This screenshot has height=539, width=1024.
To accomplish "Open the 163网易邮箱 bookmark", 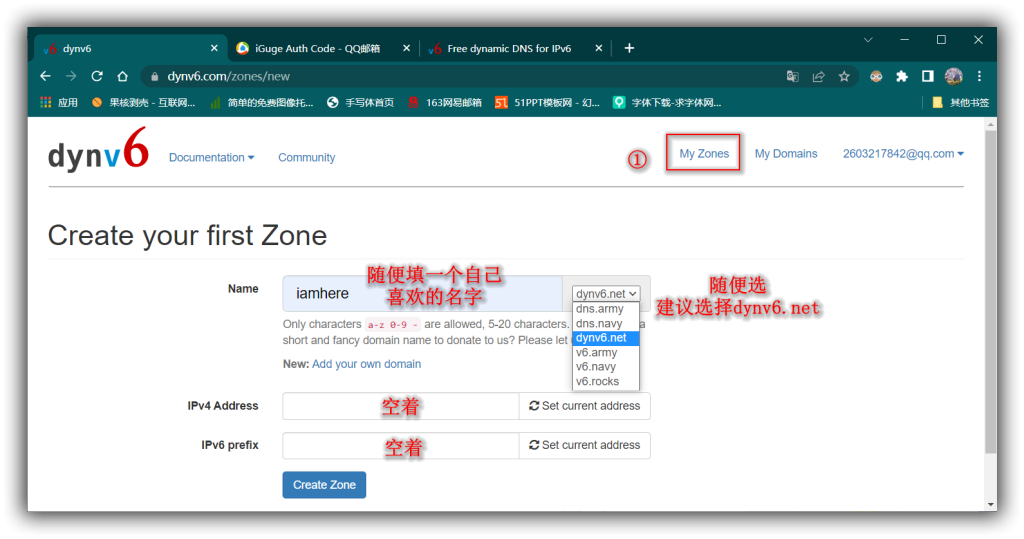I will click(x=445, y=103).
